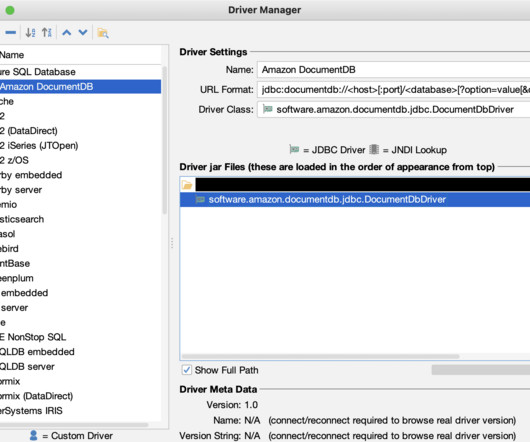Click JNDI Lookup legend icon
Screen dimensions: 530x442
point(374,149)
